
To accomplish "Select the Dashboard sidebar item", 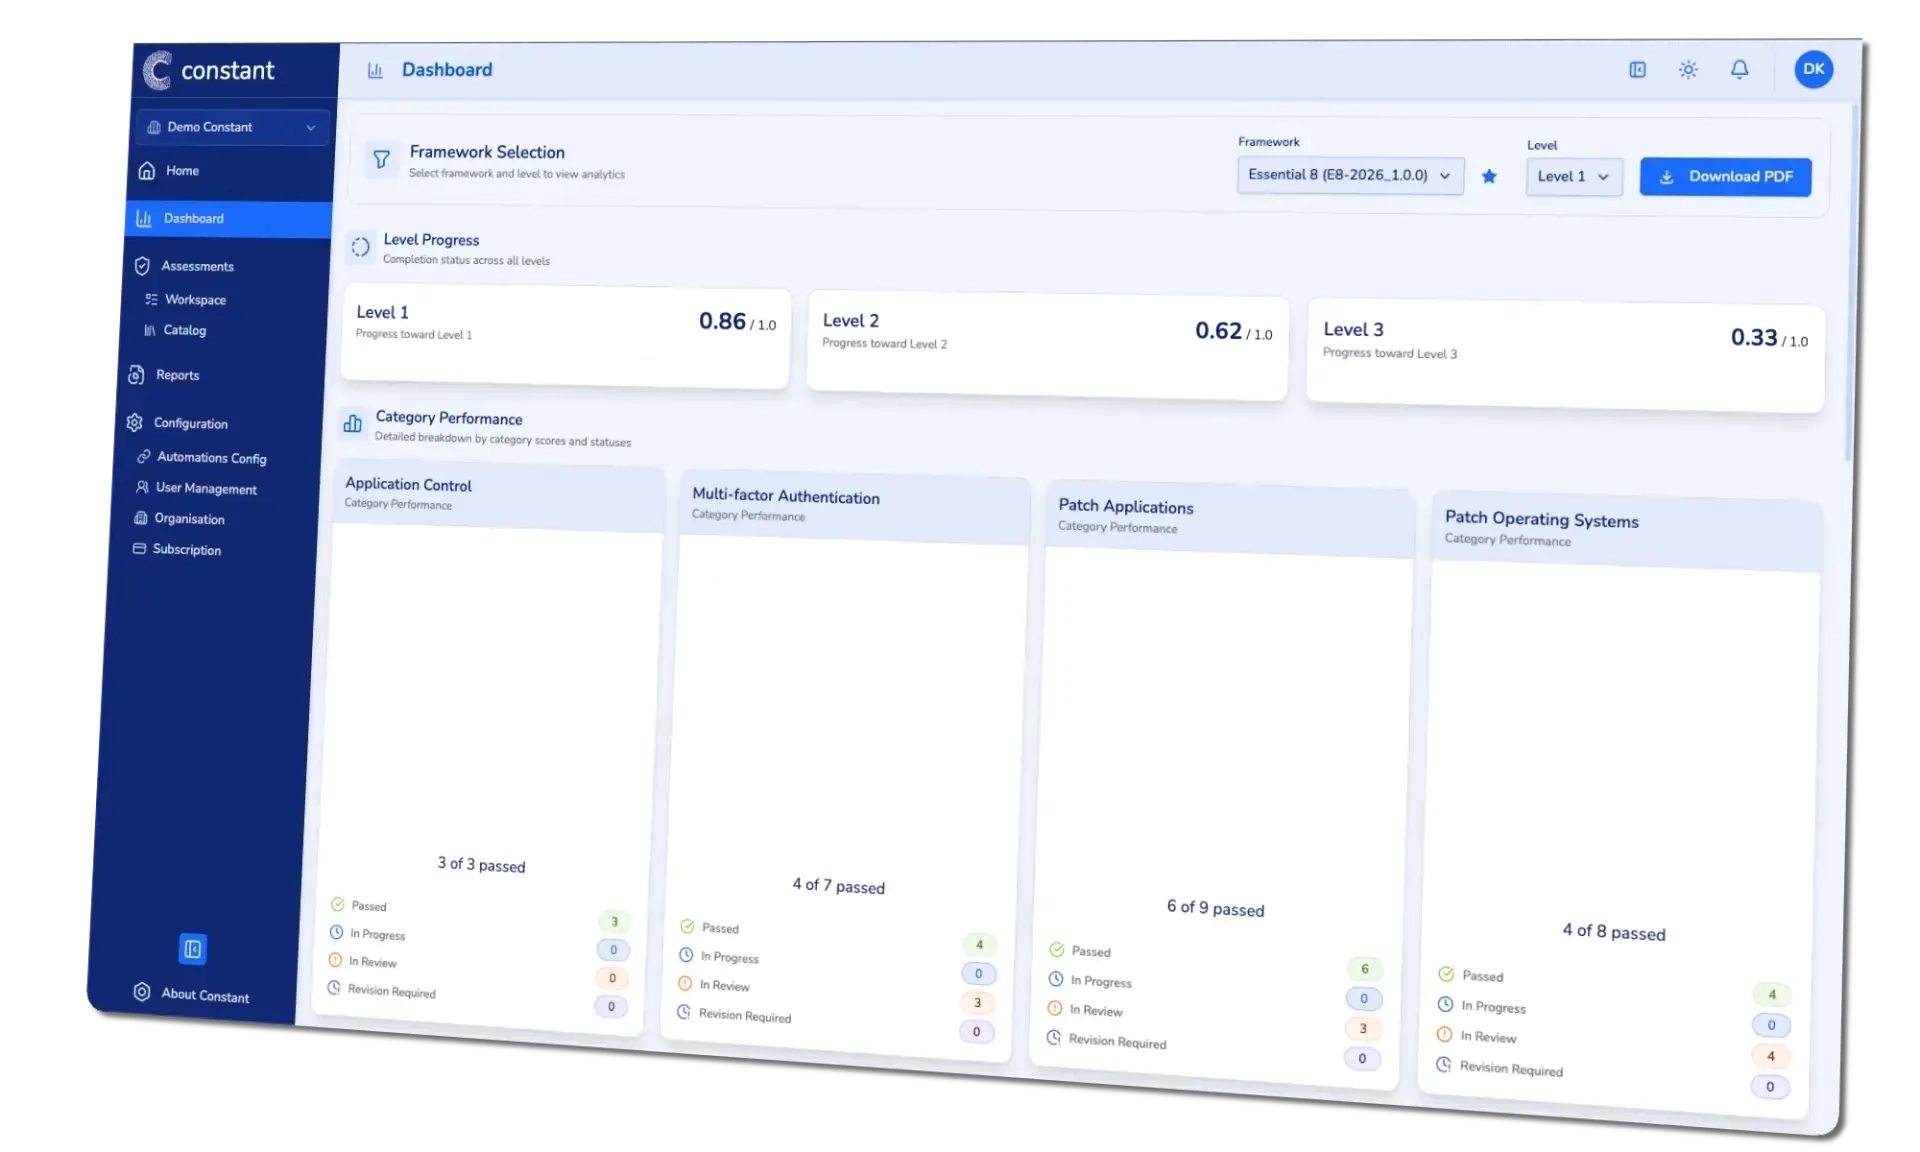I will (x=229, y=219).
